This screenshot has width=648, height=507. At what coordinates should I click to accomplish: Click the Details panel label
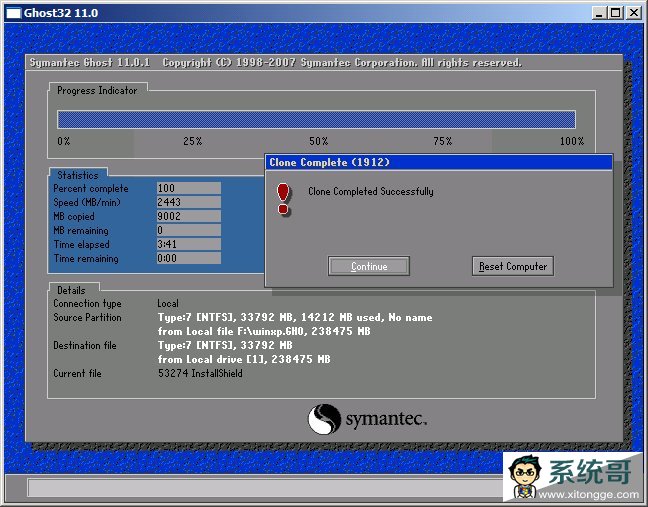(71, 290)
